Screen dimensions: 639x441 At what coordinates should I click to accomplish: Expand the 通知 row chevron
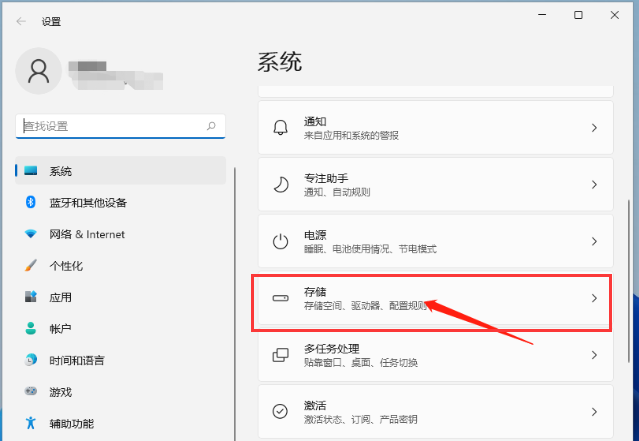point(594,128)
